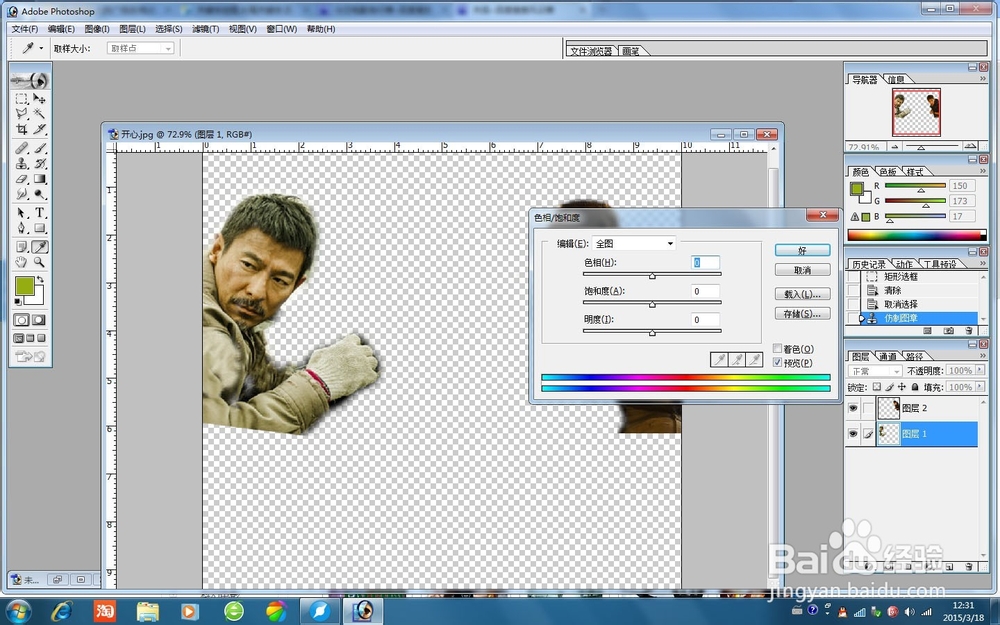Open the 图像(I) menu
Image resolution: width=1000 pixels, height=625 pixels.
pos(97,29)
